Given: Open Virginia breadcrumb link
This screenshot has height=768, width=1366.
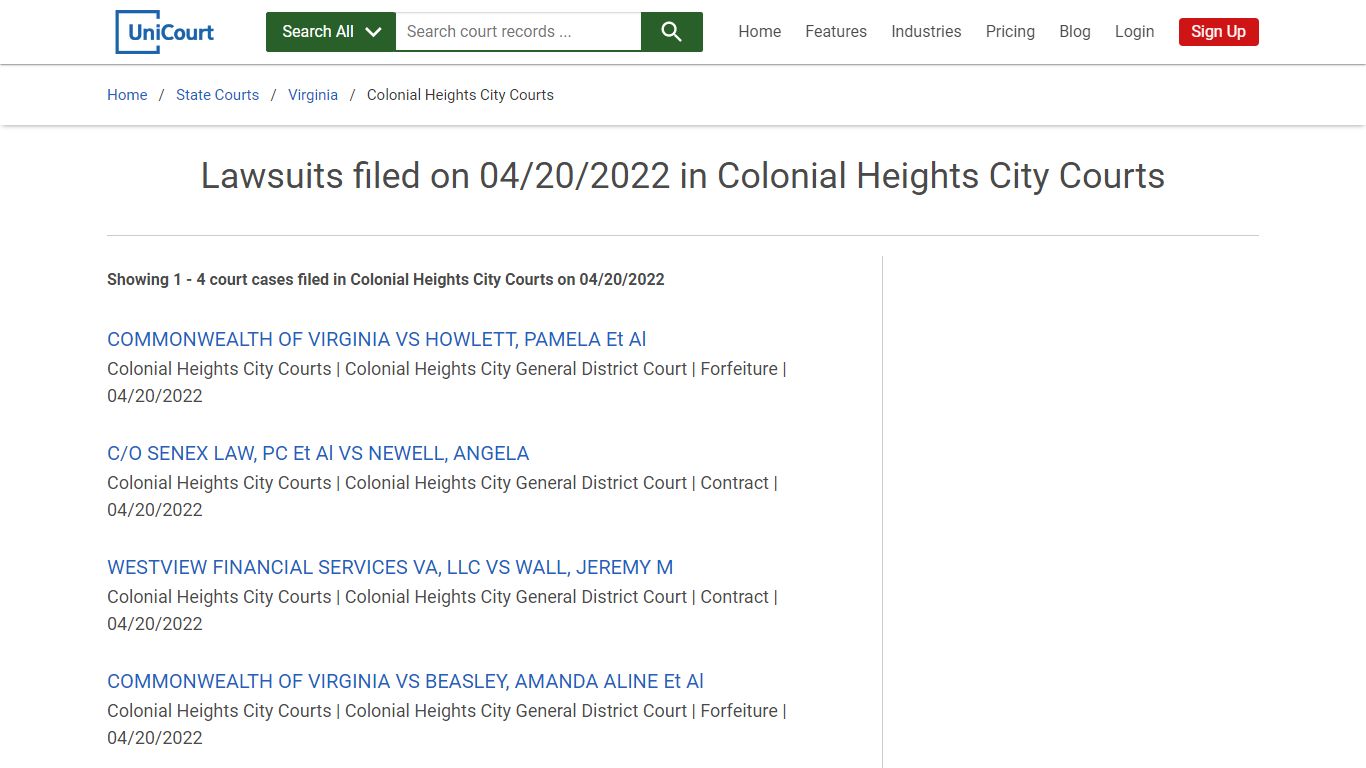Looking at the screenshot, I should pyautogui.click(x=313, y=95).
